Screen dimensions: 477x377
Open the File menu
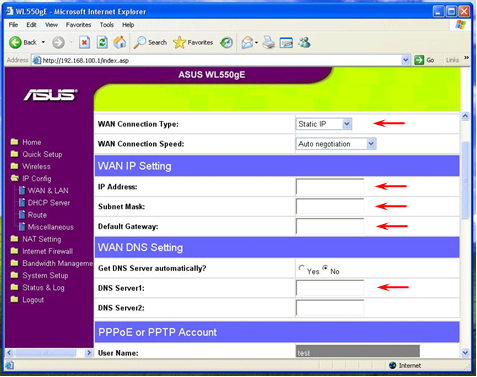coord(13,25)
